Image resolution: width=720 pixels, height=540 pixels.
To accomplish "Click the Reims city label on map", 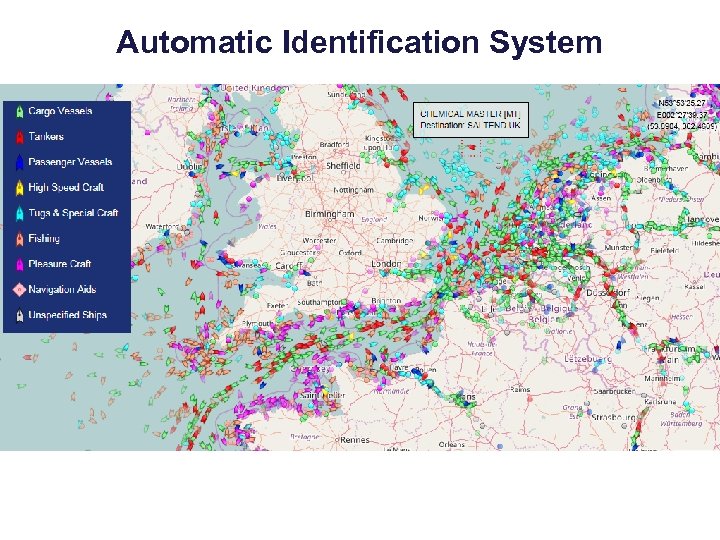I will point(520,390).
